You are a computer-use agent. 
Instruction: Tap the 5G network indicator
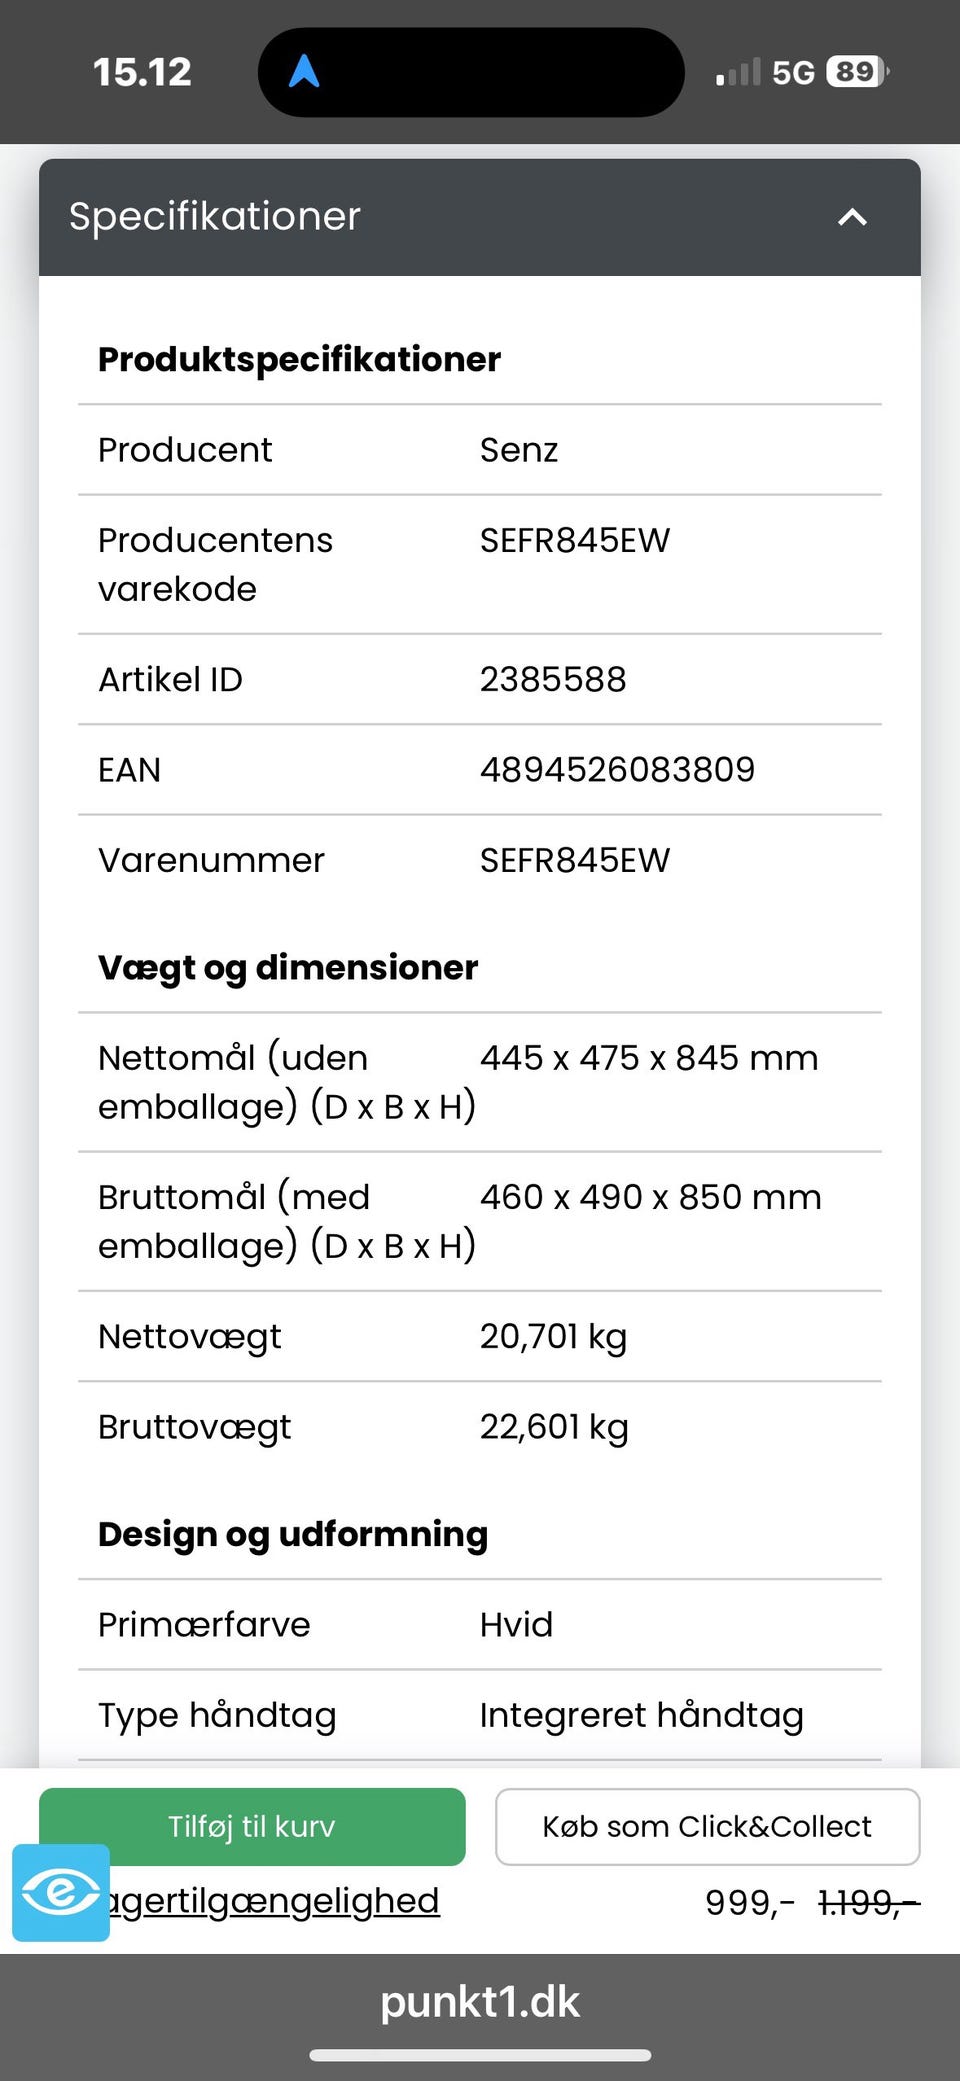793,72
